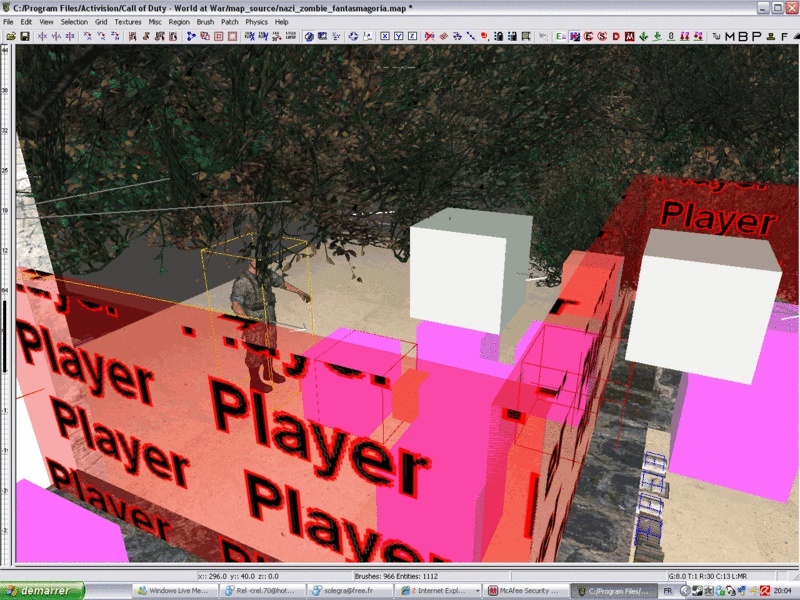The image size is (800, 600).
Task: Open the Textures menu
Action: [x=128, y=22]
